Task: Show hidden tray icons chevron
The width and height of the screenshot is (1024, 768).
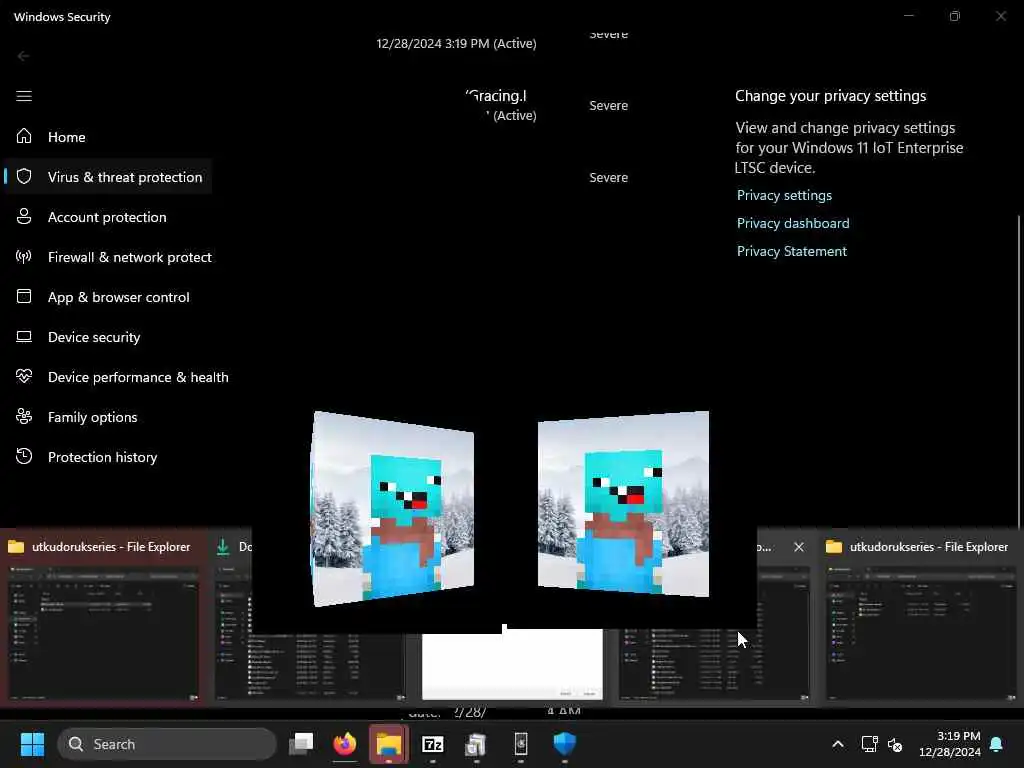Action: [x=838, y=744]
